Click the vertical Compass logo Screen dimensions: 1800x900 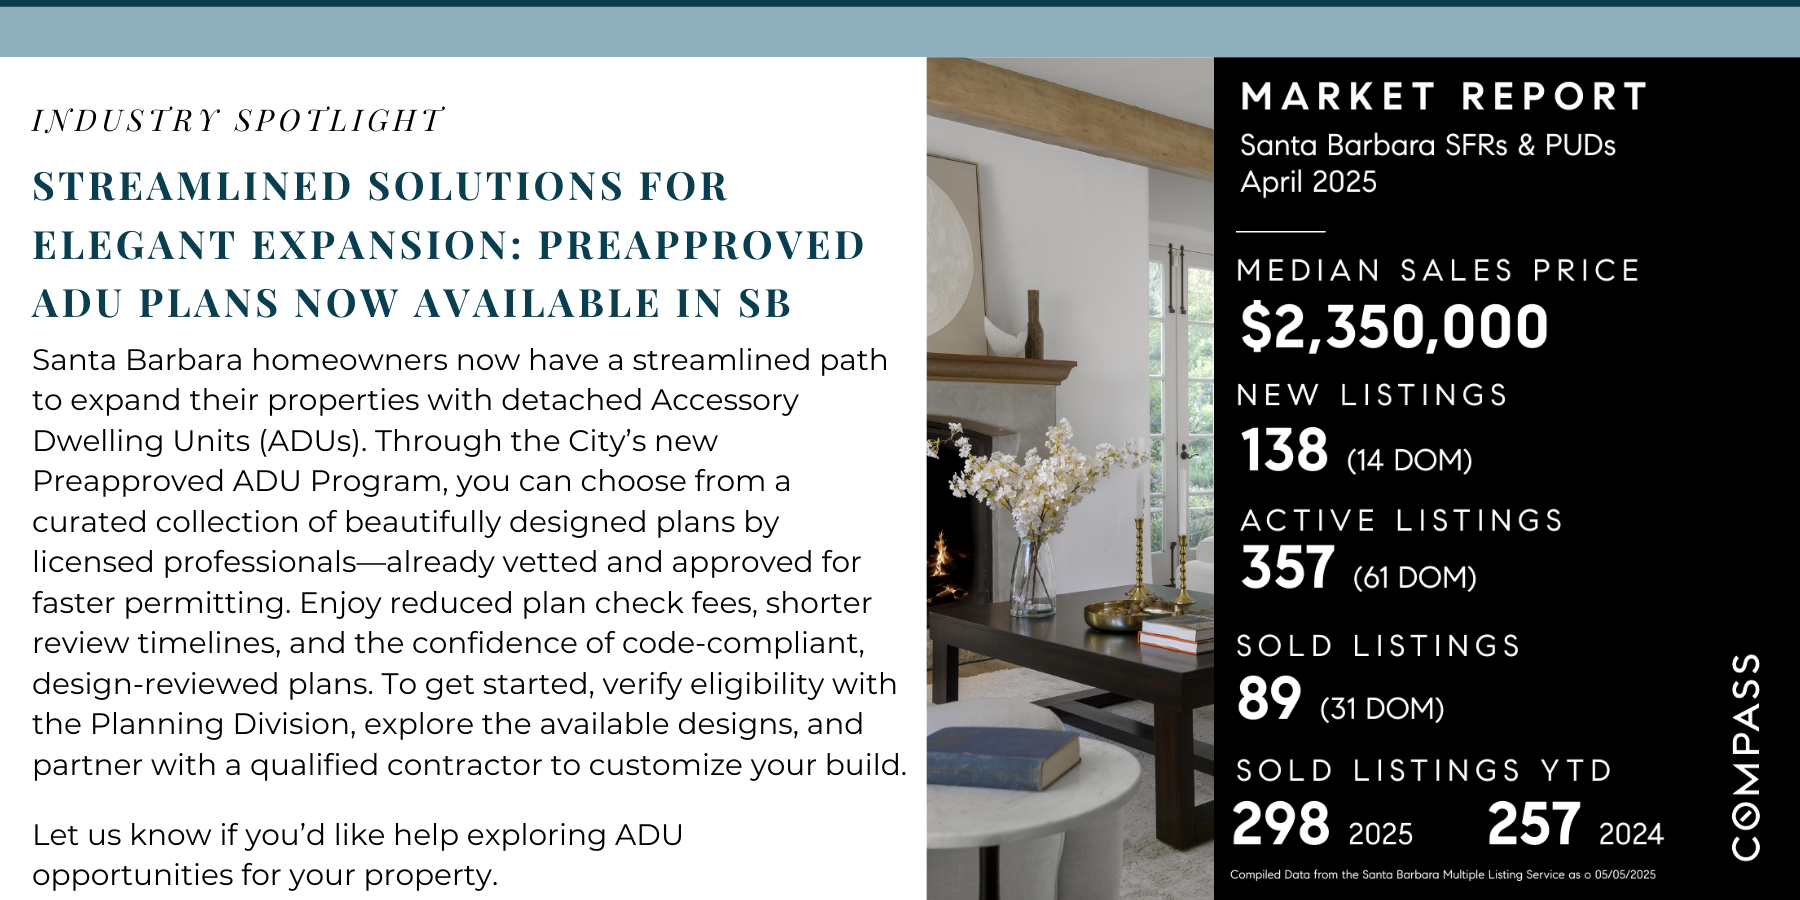1746,756
